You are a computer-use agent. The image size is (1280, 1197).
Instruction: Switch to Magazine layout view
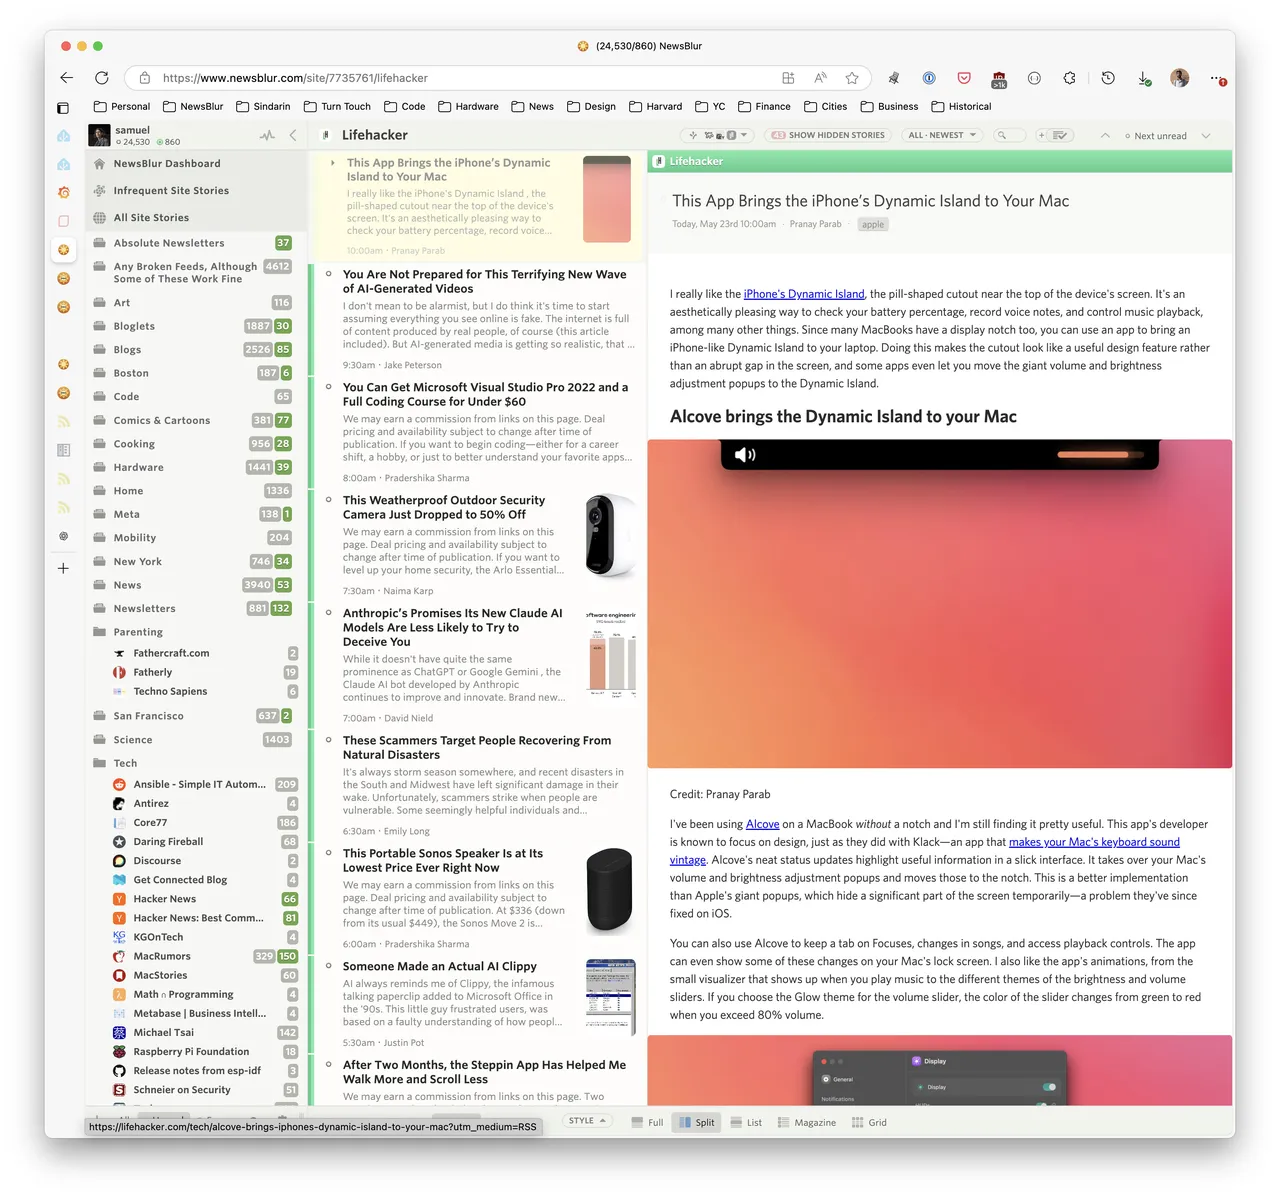(806, 1122)
